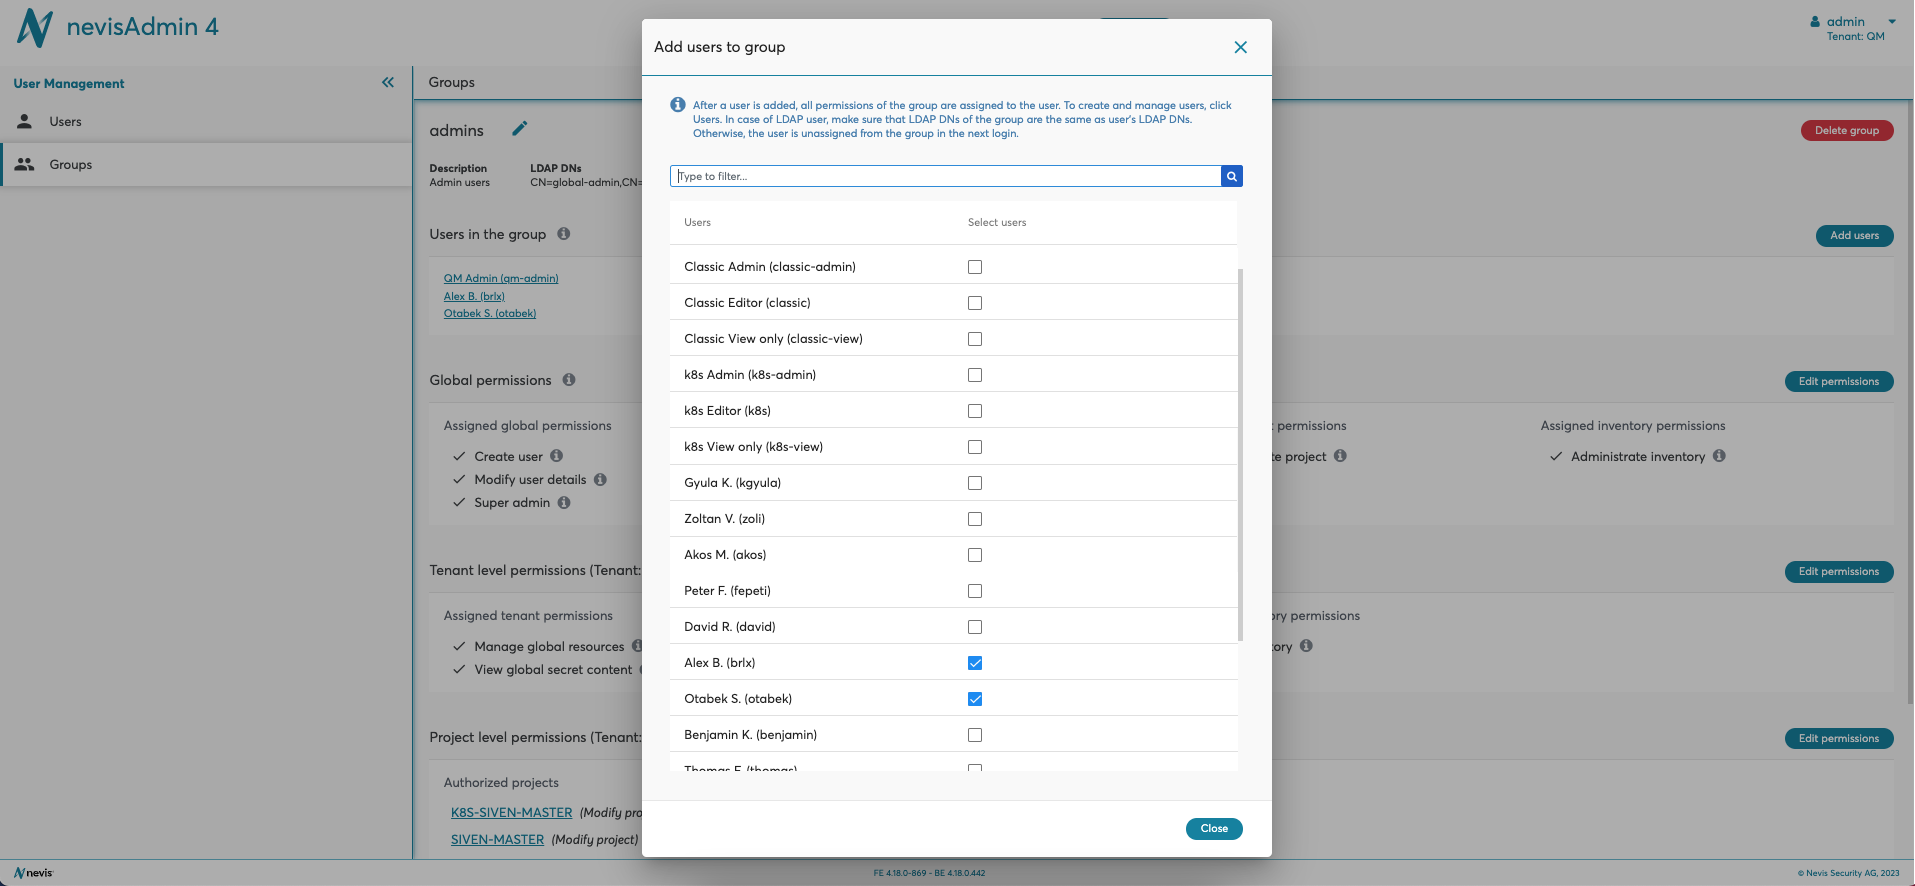Viewport: 1915px width, 886px height.
Task: Click info icon beside Create user
Action: [557, 456]
